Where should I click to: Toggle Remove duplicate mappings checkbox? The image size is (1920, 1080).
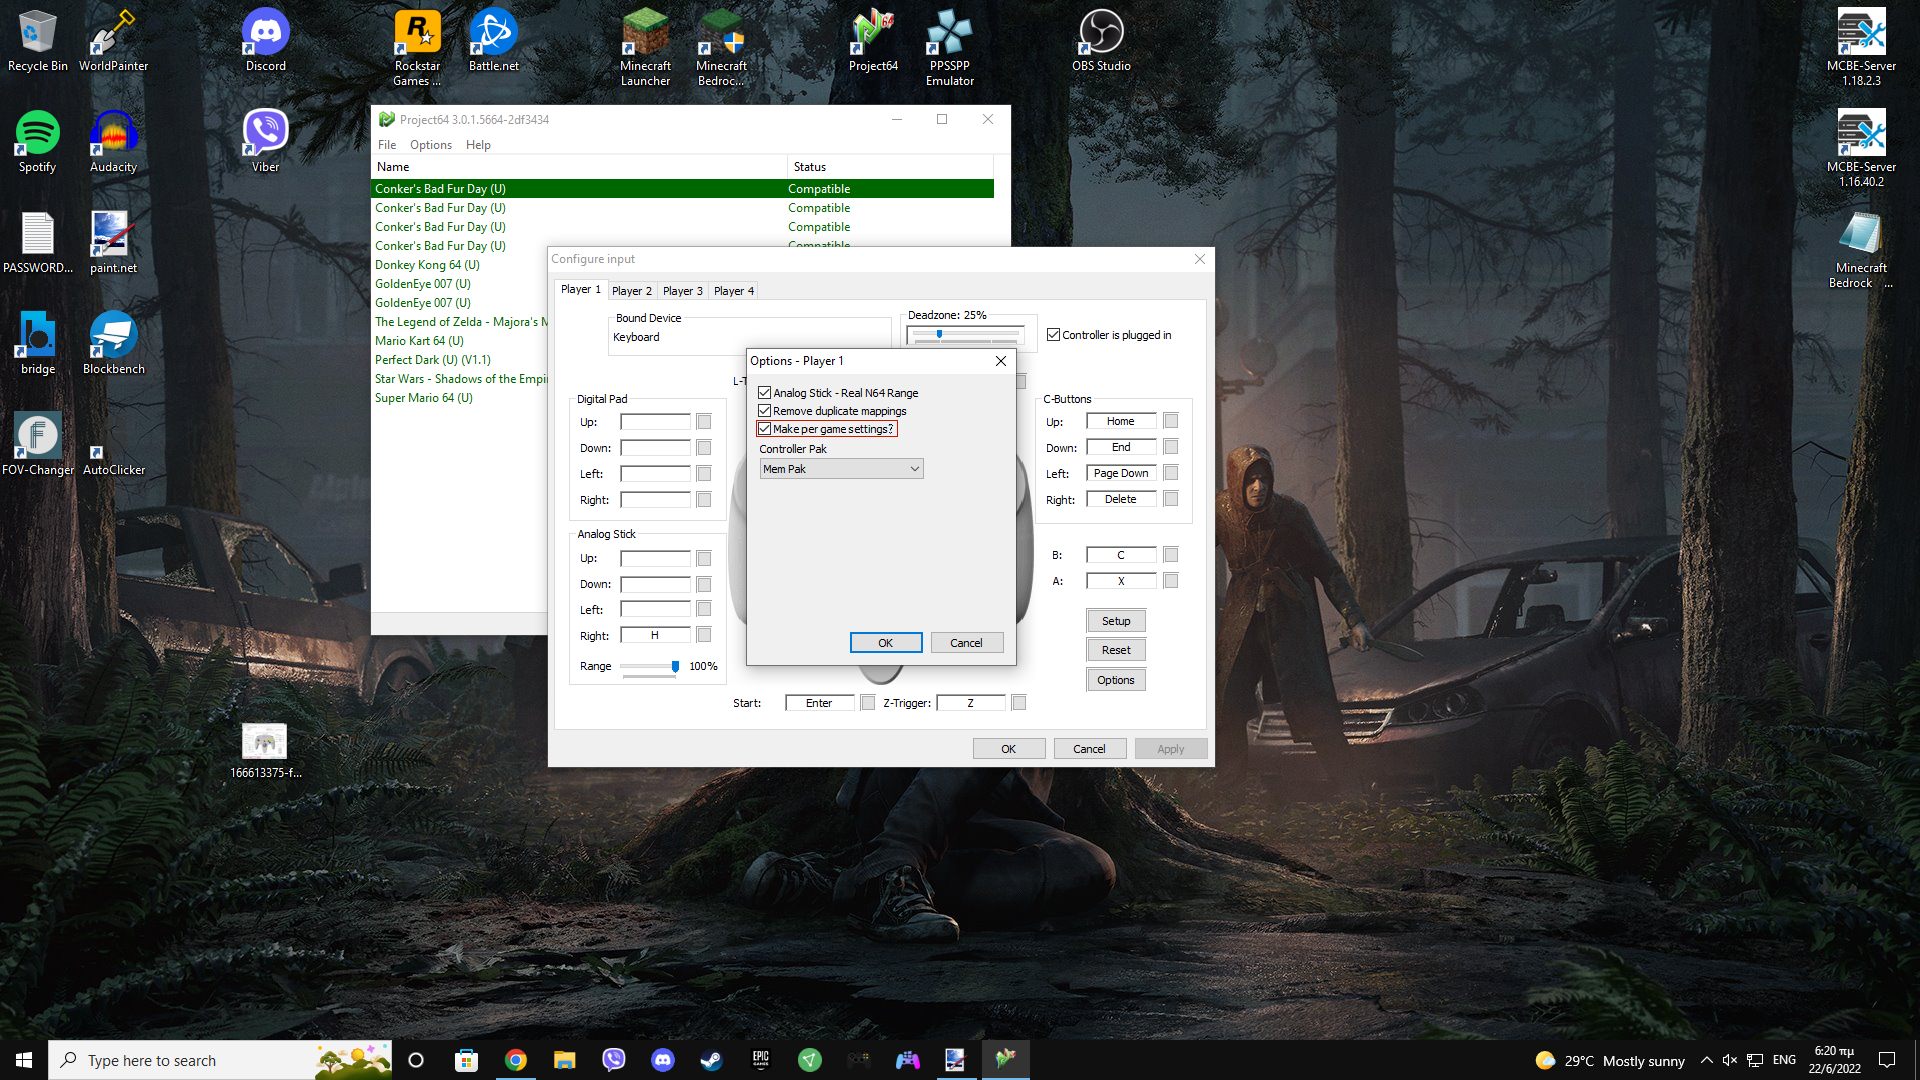pos(765,411)
